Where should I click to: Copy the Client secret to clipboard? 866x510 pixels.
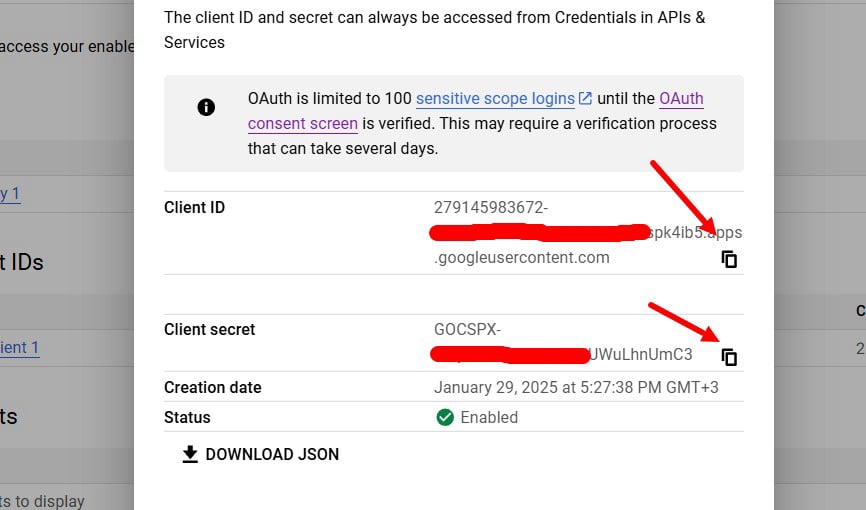[x=729, y=357]
